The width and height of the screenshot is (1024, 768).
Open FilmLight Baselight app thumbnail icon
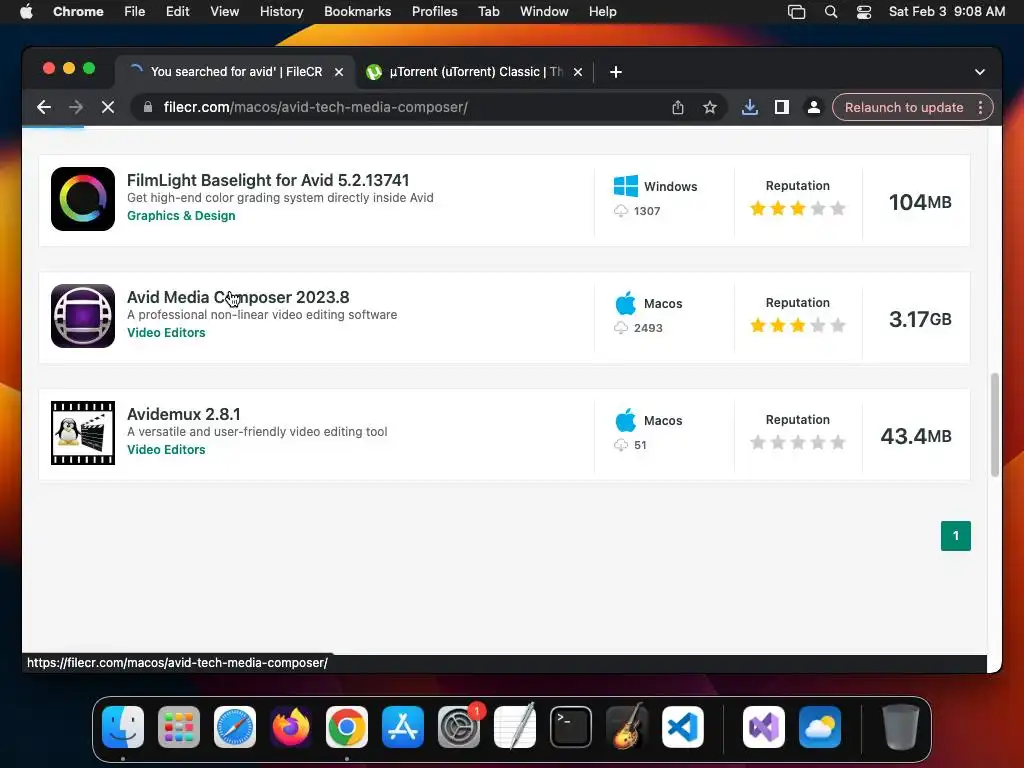[83, 199]
